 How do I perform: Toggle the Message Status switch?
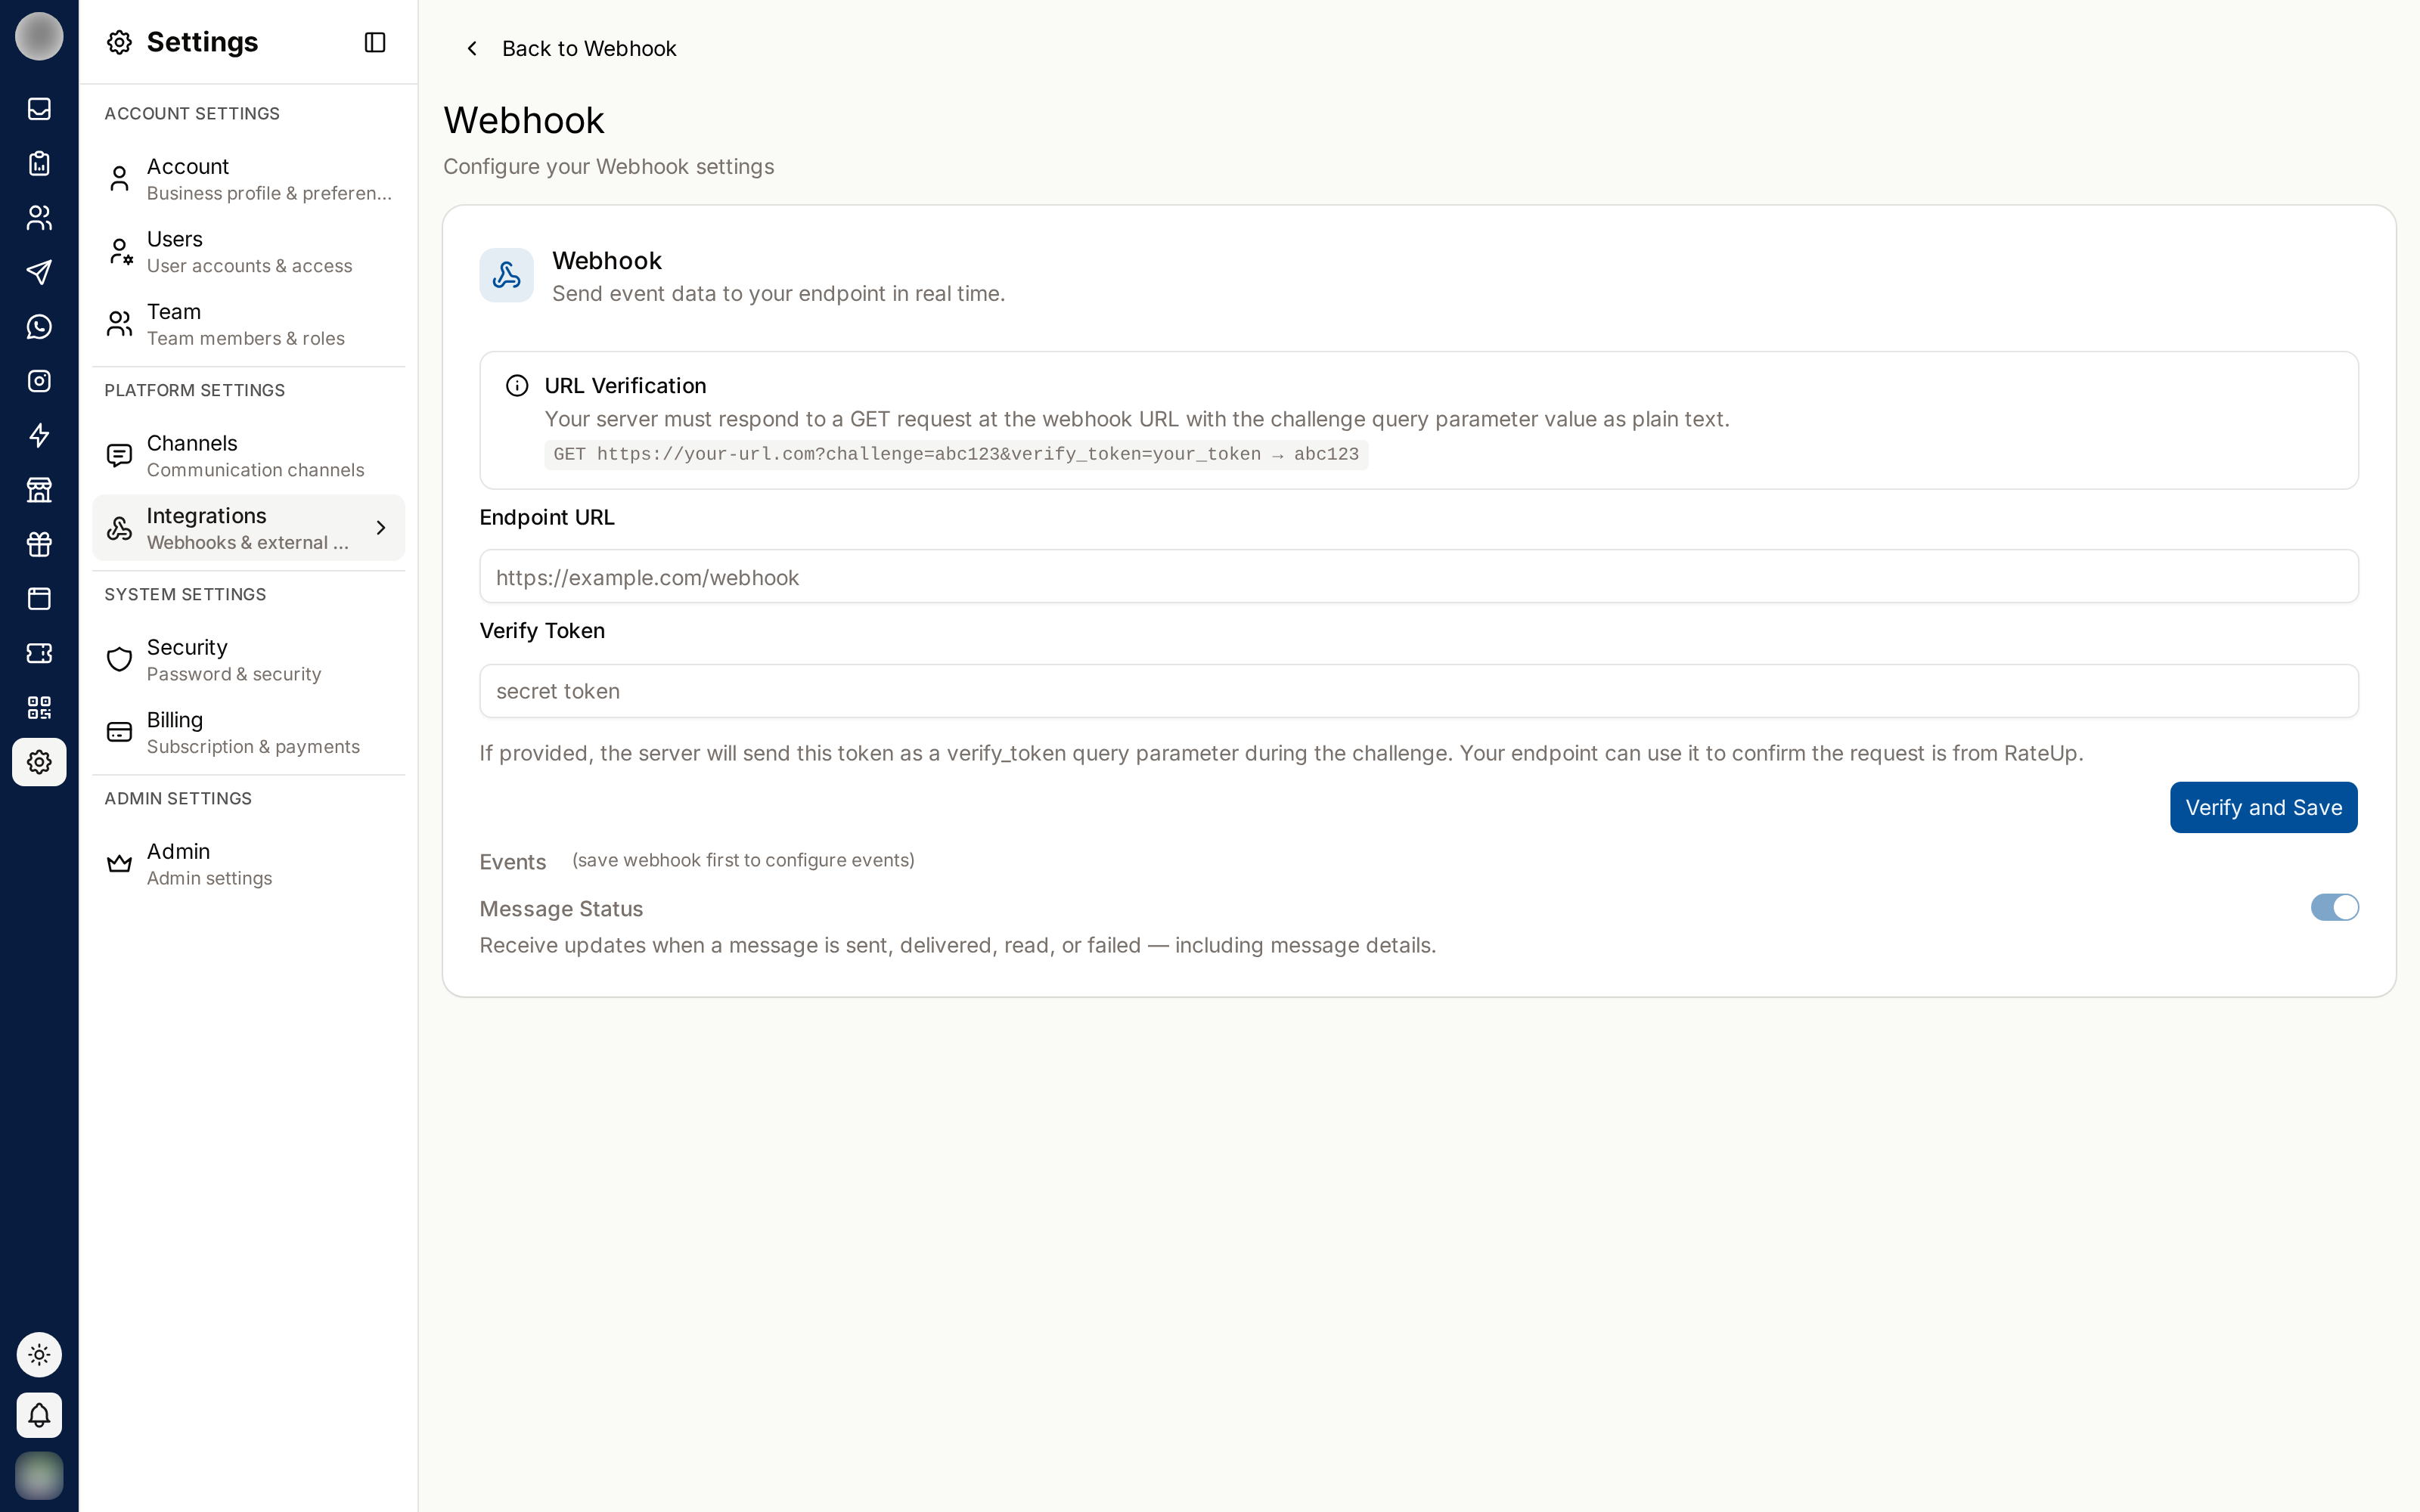click(x=2334, y=907)
